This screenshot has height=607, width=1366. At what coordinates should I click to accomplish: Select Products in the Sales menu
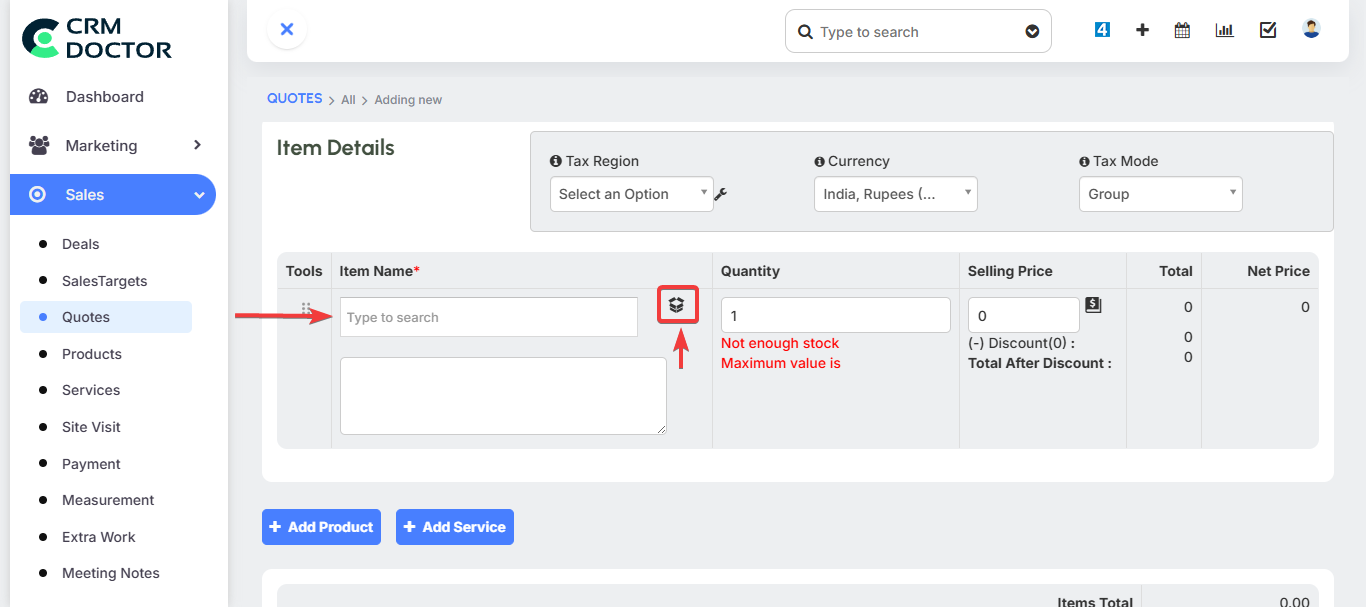point(92,353)
